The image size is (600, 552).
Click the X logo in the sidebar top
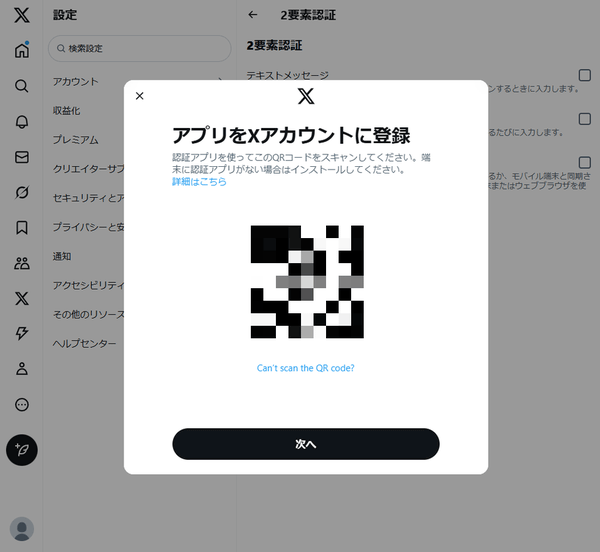(22, 15)
